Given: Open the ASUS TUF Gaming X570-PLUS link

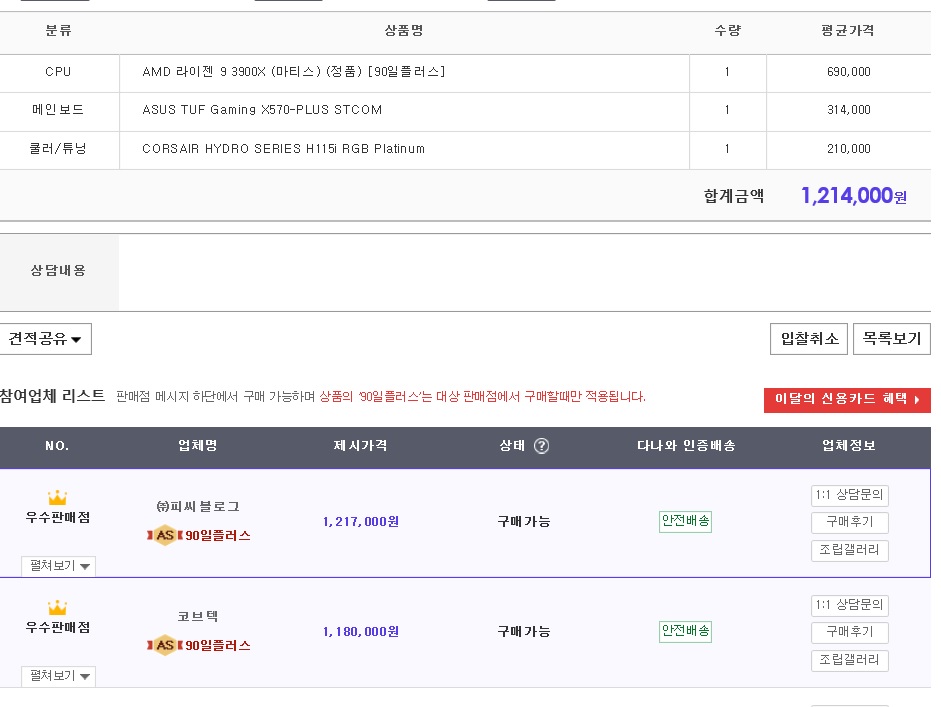Looking at the screenshot, I should point(262,110).
